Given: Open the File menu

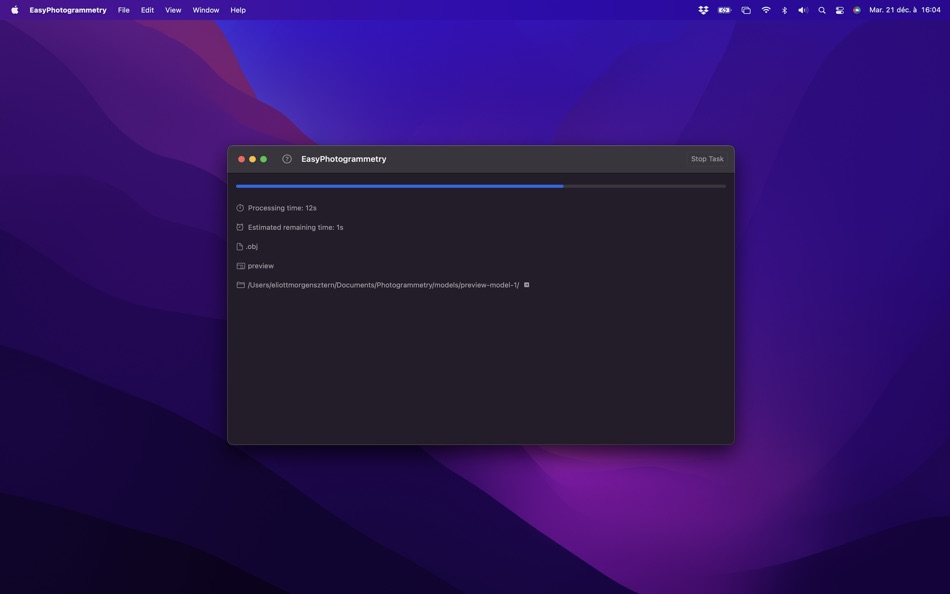Looking at the screenshot, I should click(x=124, y=10).
